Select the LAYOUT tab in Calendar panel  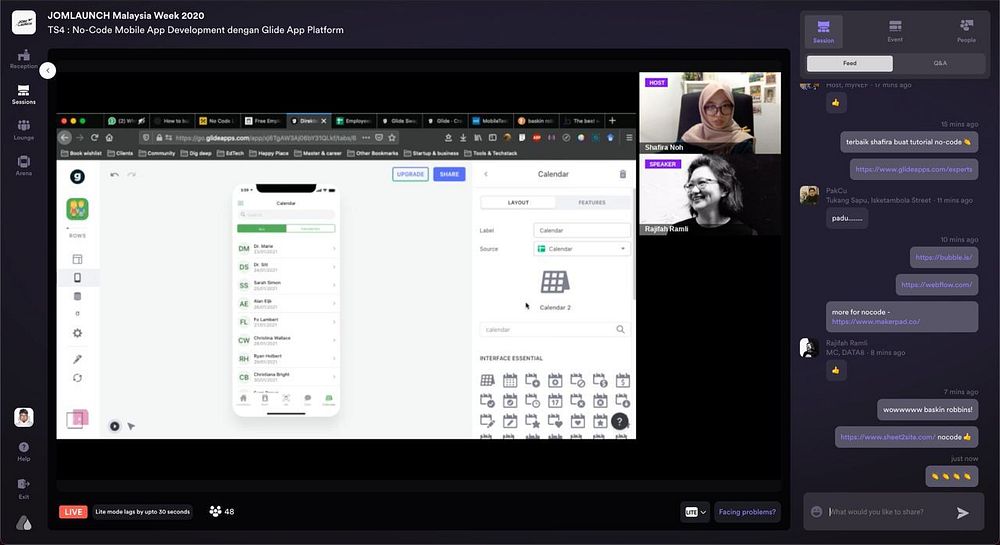pyautogui.click(x=518, y=203)
